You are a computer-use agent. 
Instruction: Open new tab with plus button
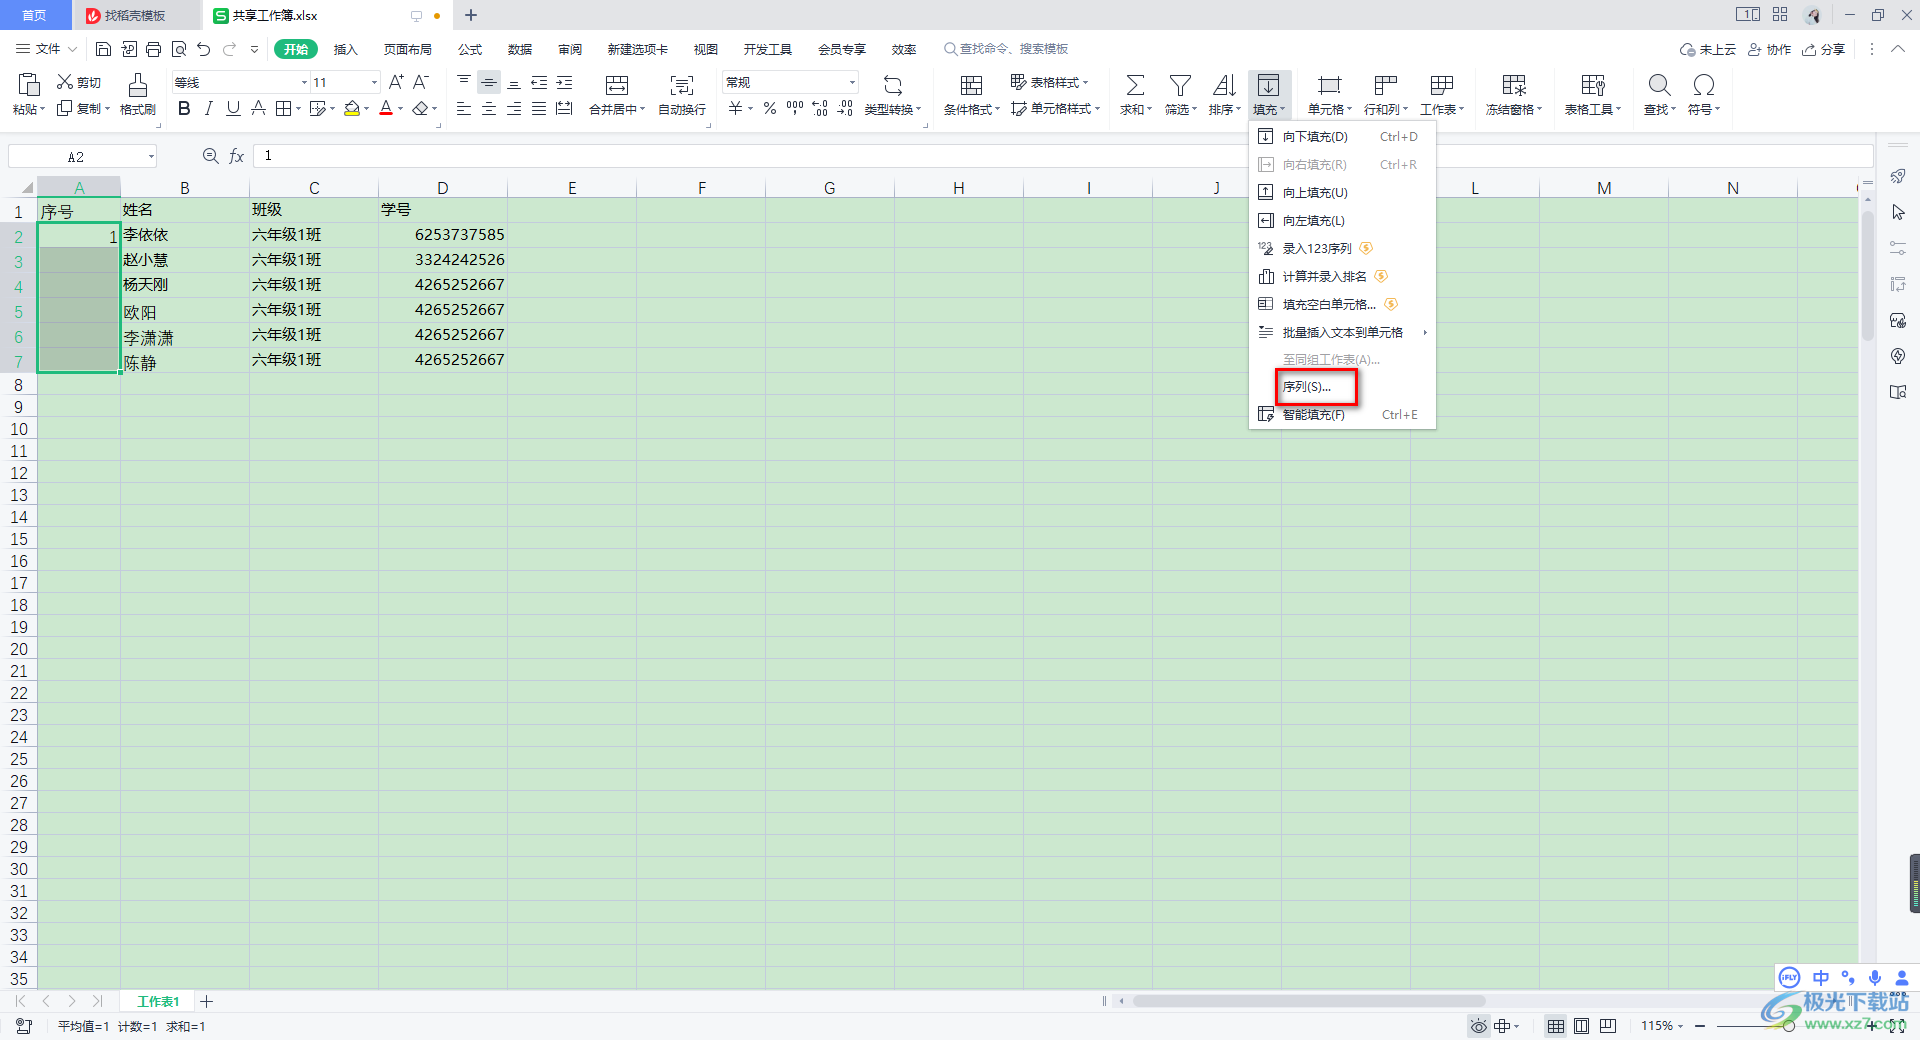[471, 15]
